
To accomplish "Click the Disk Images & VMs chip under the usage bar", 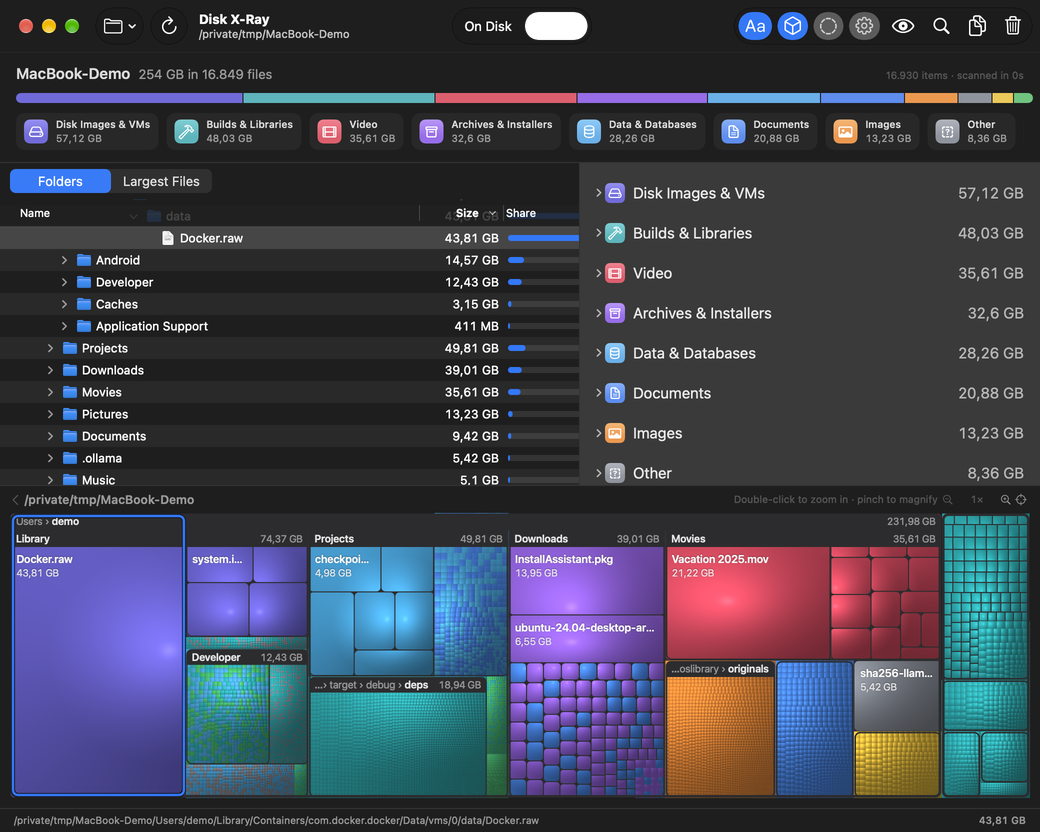I will (x=87, y=131).
